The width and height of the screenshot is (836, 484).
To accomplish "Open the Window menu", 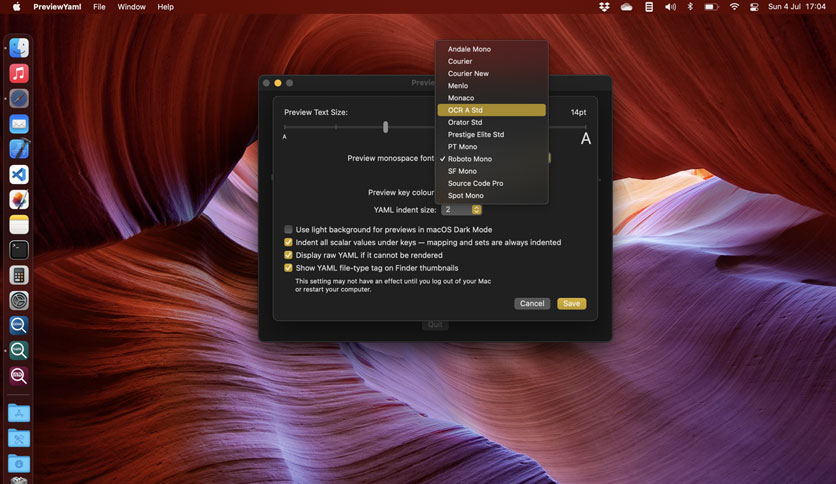I will pyautogui.click(x=131, y=7).
